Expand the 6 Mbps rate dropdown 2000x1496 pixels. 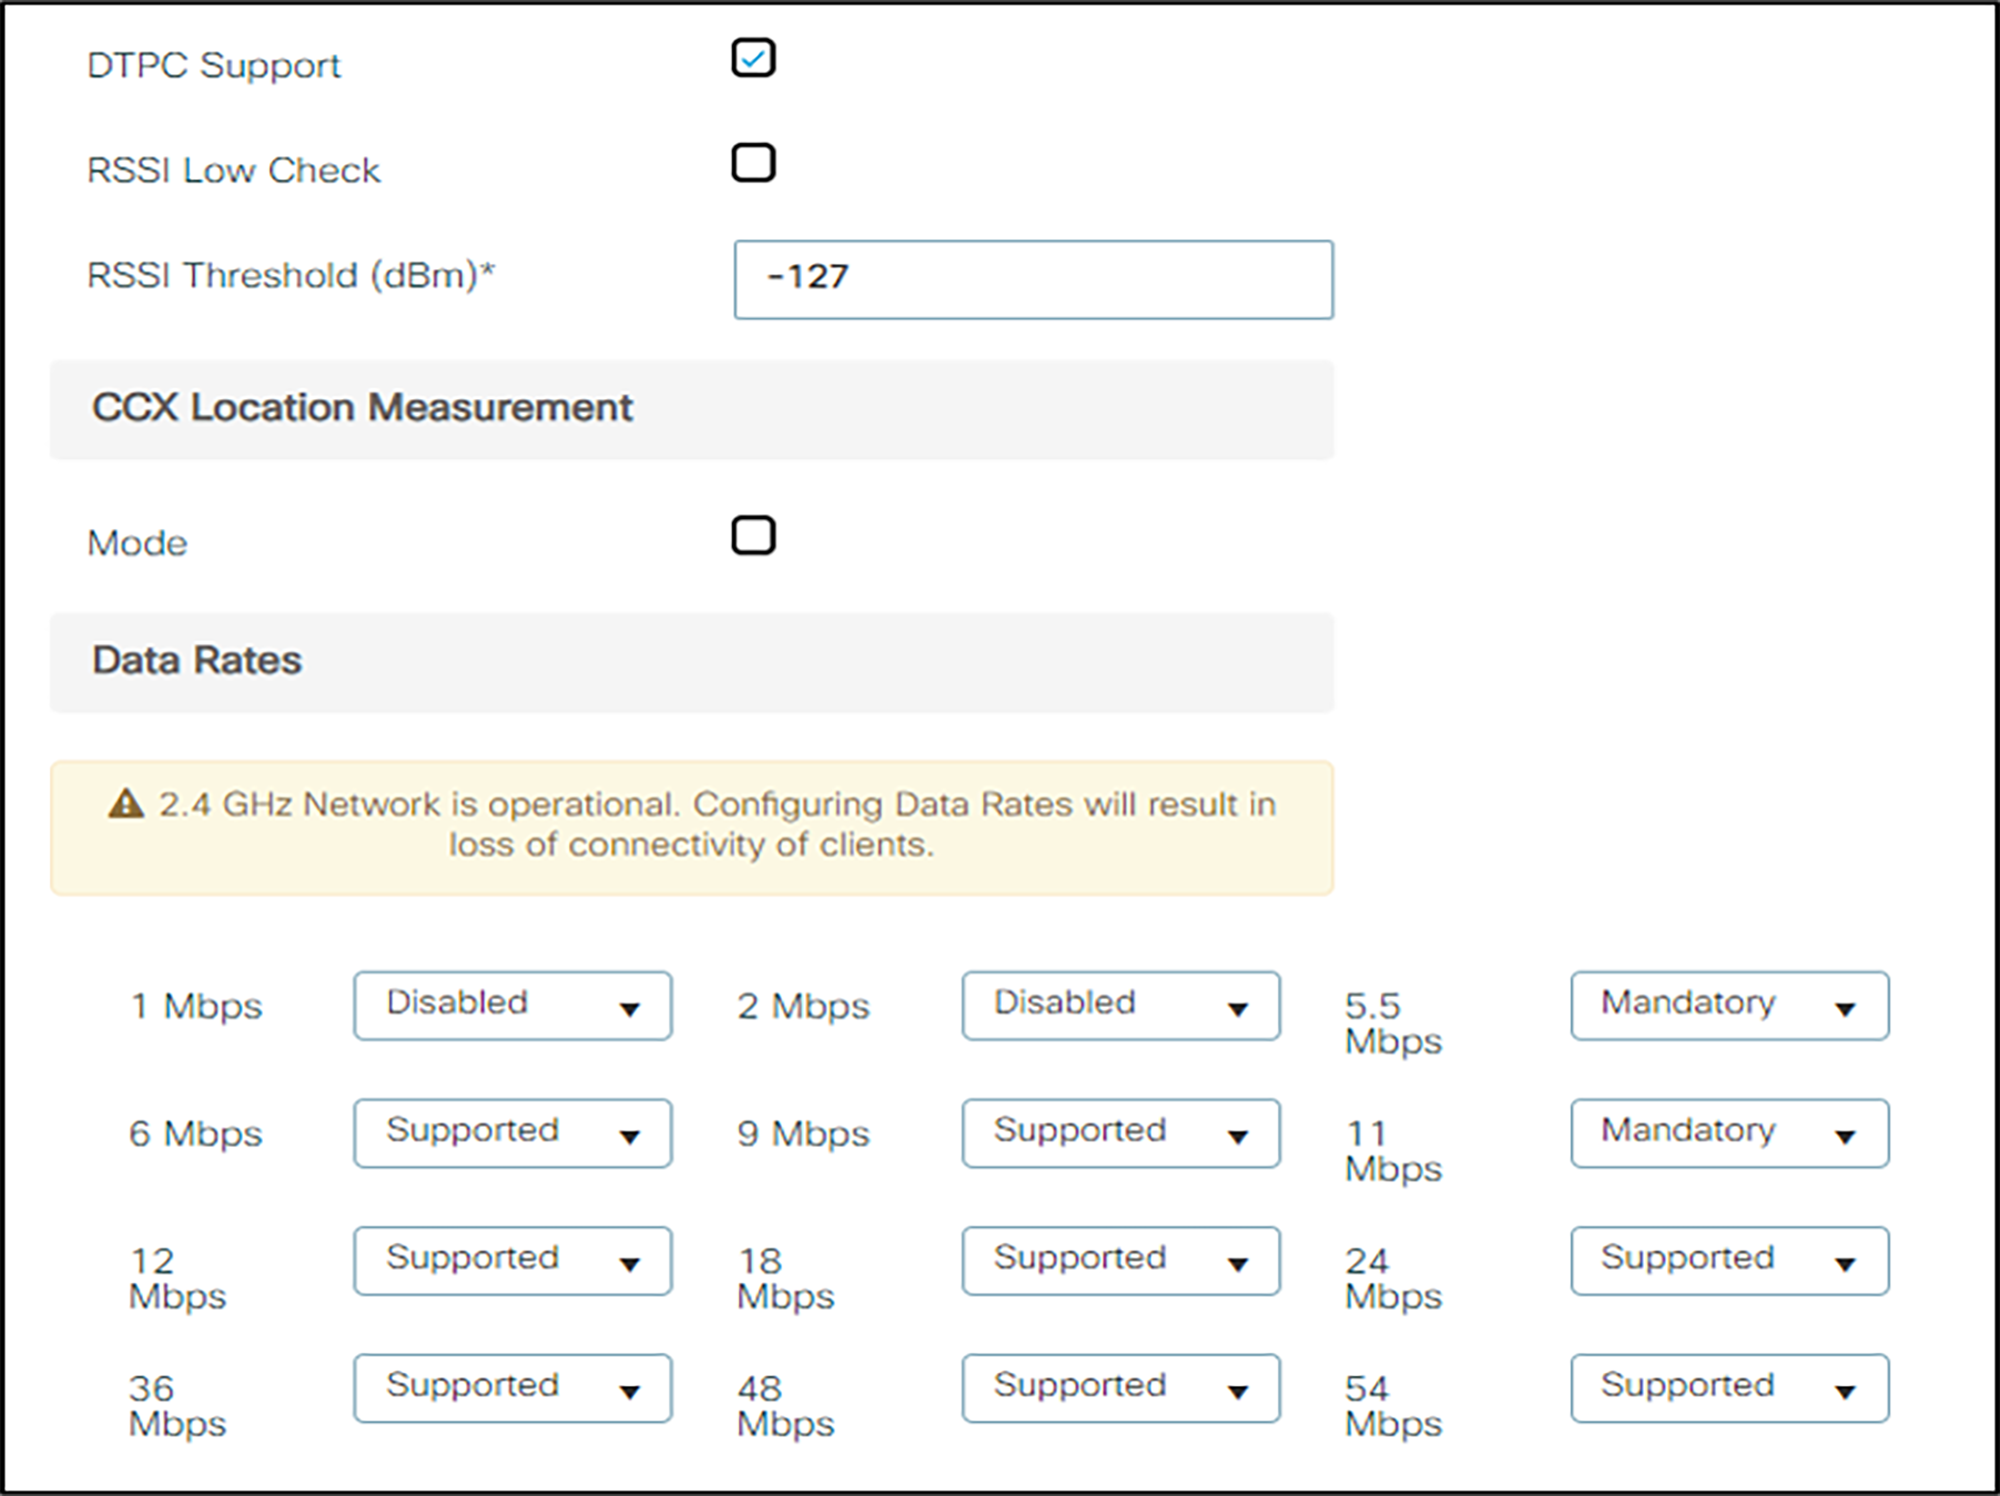click(512, 1134)
